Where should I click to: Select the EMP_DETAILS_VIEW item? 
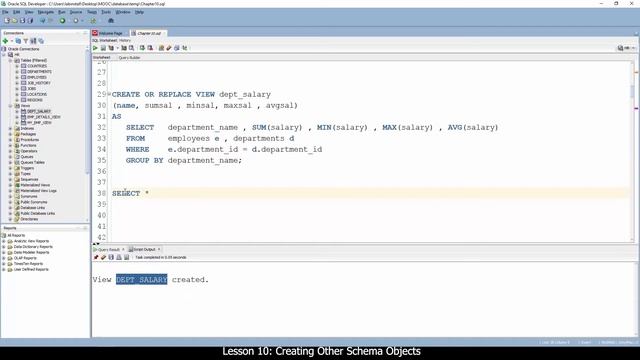tap(43, 117)
